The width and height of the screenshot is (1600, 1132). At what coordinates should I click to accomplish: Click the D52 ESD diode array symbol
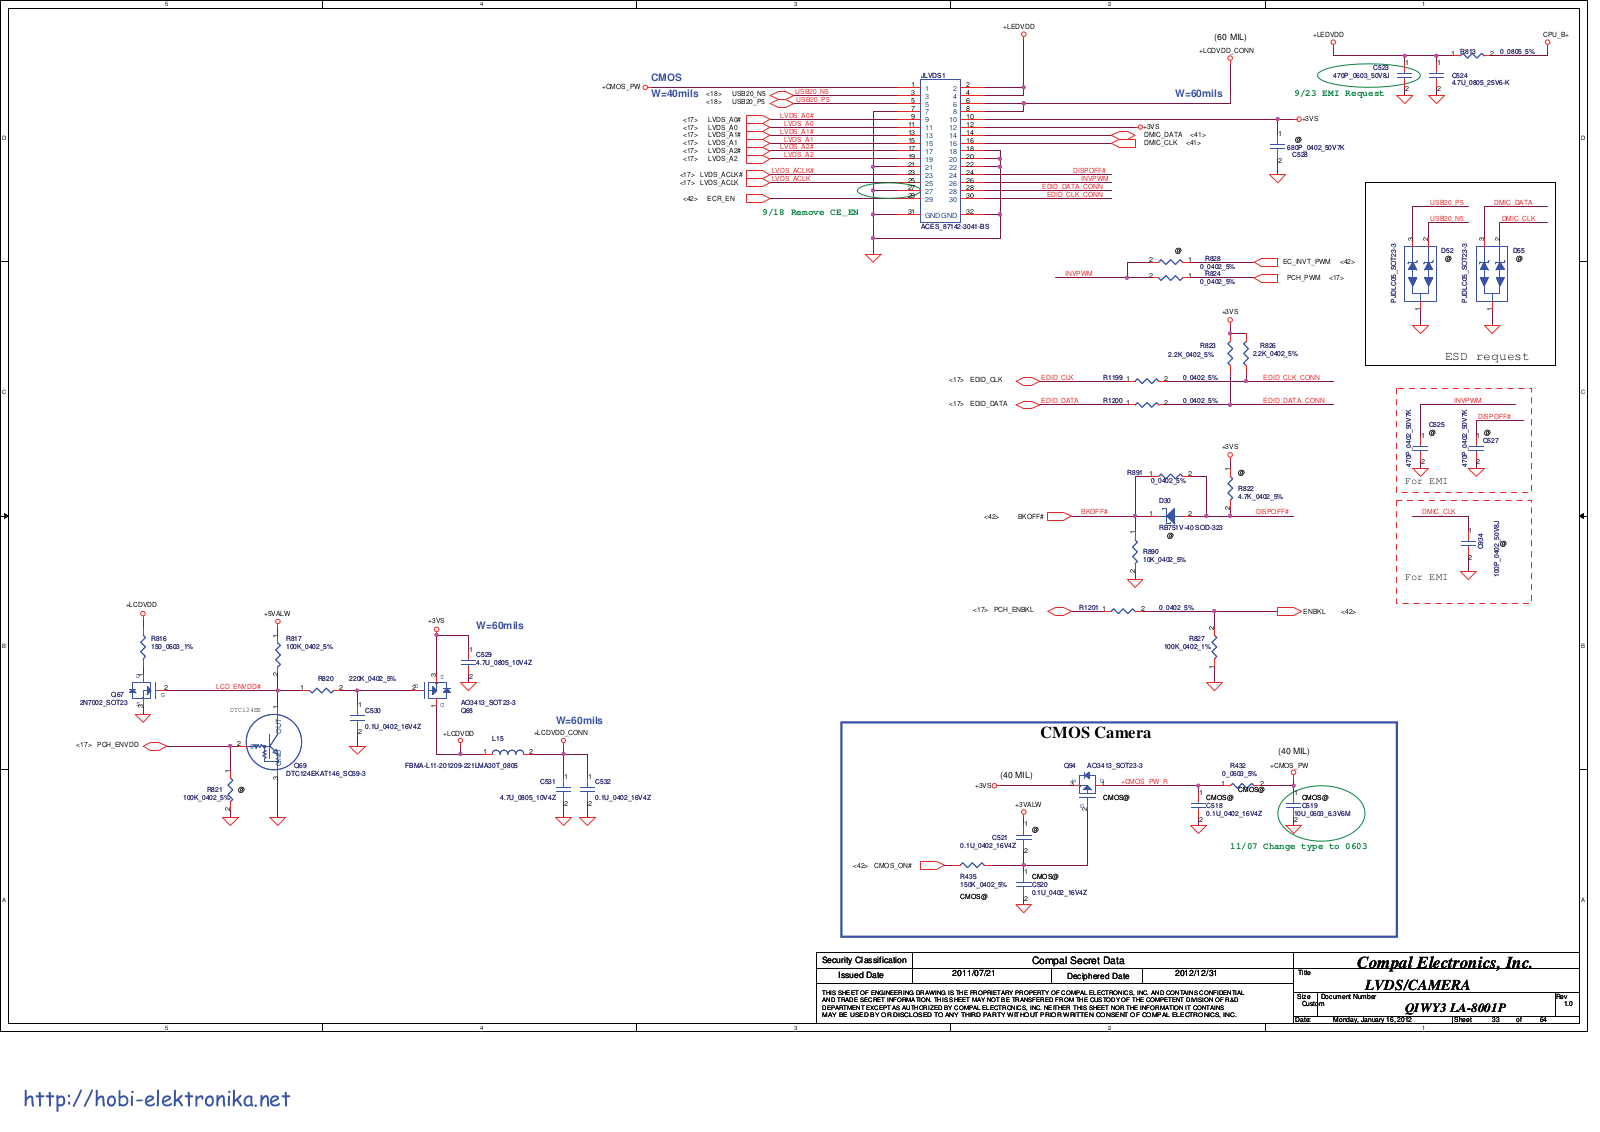[1420, 274]
